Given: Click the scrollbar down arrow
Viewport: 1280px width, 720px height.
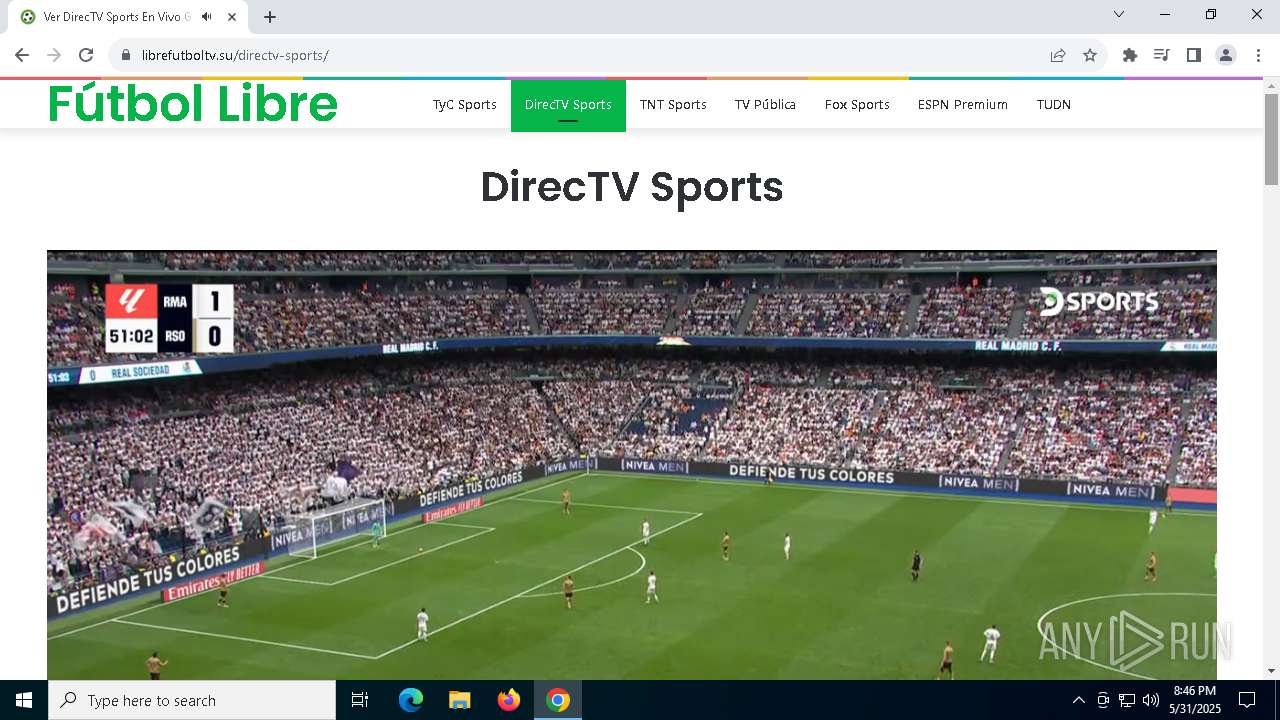Looking at the screenshot, I should point(1271,671).
